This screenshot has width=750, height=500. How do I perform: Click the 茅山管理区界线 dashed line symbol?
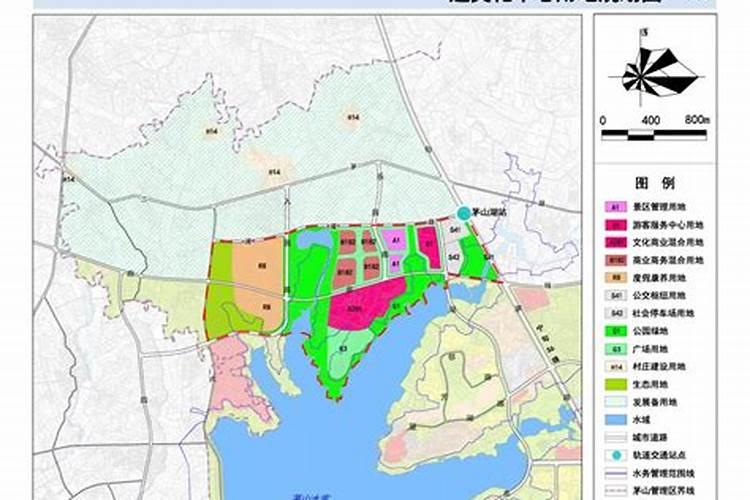[616, 490]
